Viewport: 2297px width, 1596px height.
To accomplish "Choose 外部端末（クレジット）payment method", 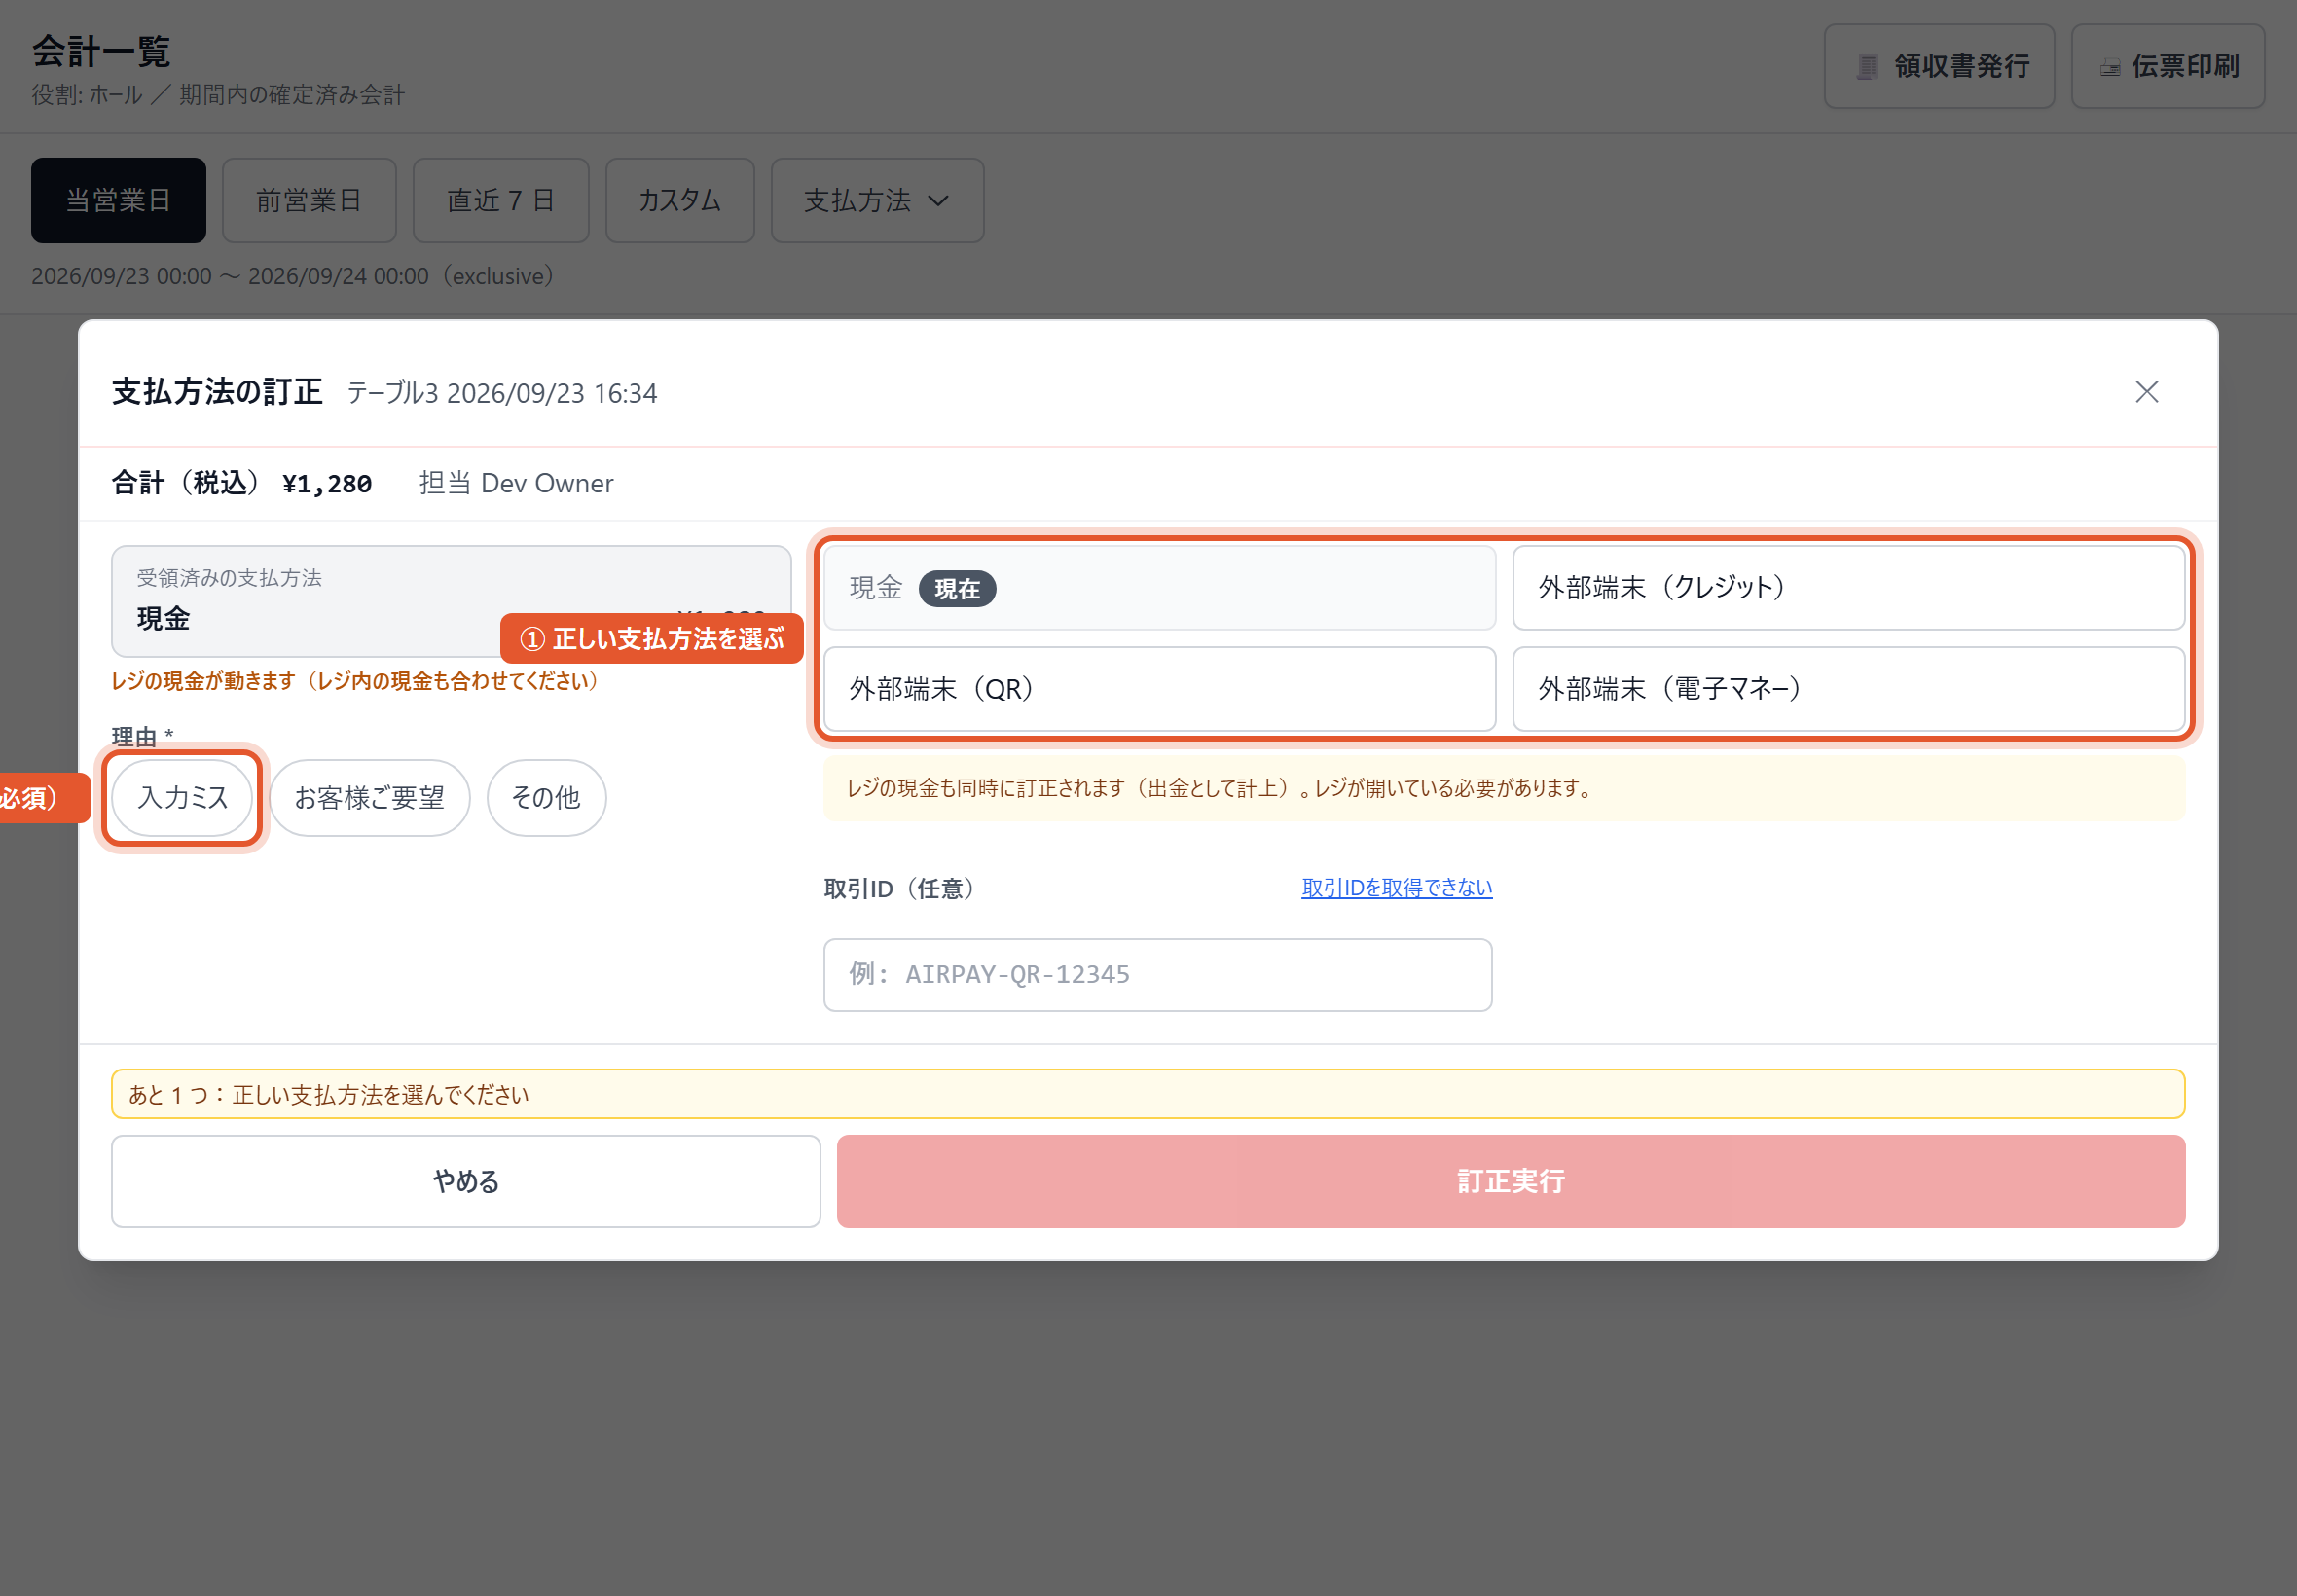I will pyautogui.click(x=1848, y=588).
